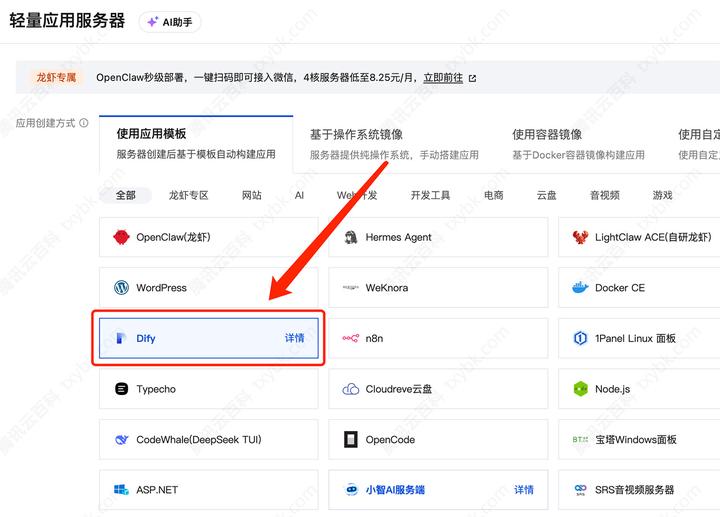The width and height of the screenshot is (720, 517).
Task: Click the n8n template name
Action: [374, 338]
